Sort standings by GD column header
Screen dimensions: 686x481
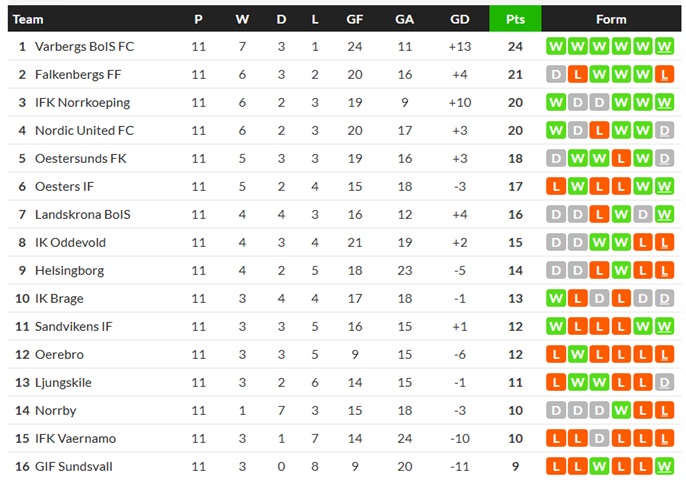click(459, 19)
